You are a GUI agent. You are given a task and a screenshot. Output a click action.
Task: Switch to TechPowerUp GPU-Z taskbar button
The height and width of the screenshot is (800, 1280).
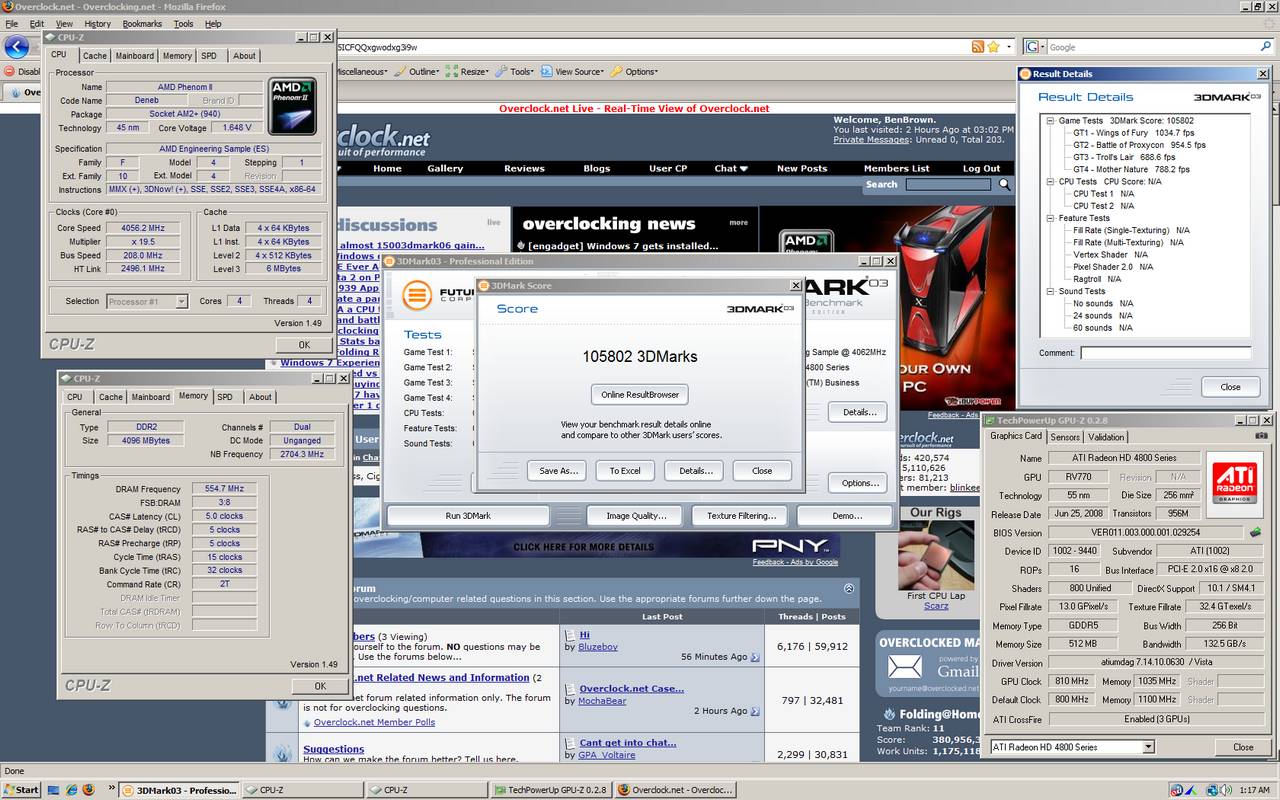[551, 789]
